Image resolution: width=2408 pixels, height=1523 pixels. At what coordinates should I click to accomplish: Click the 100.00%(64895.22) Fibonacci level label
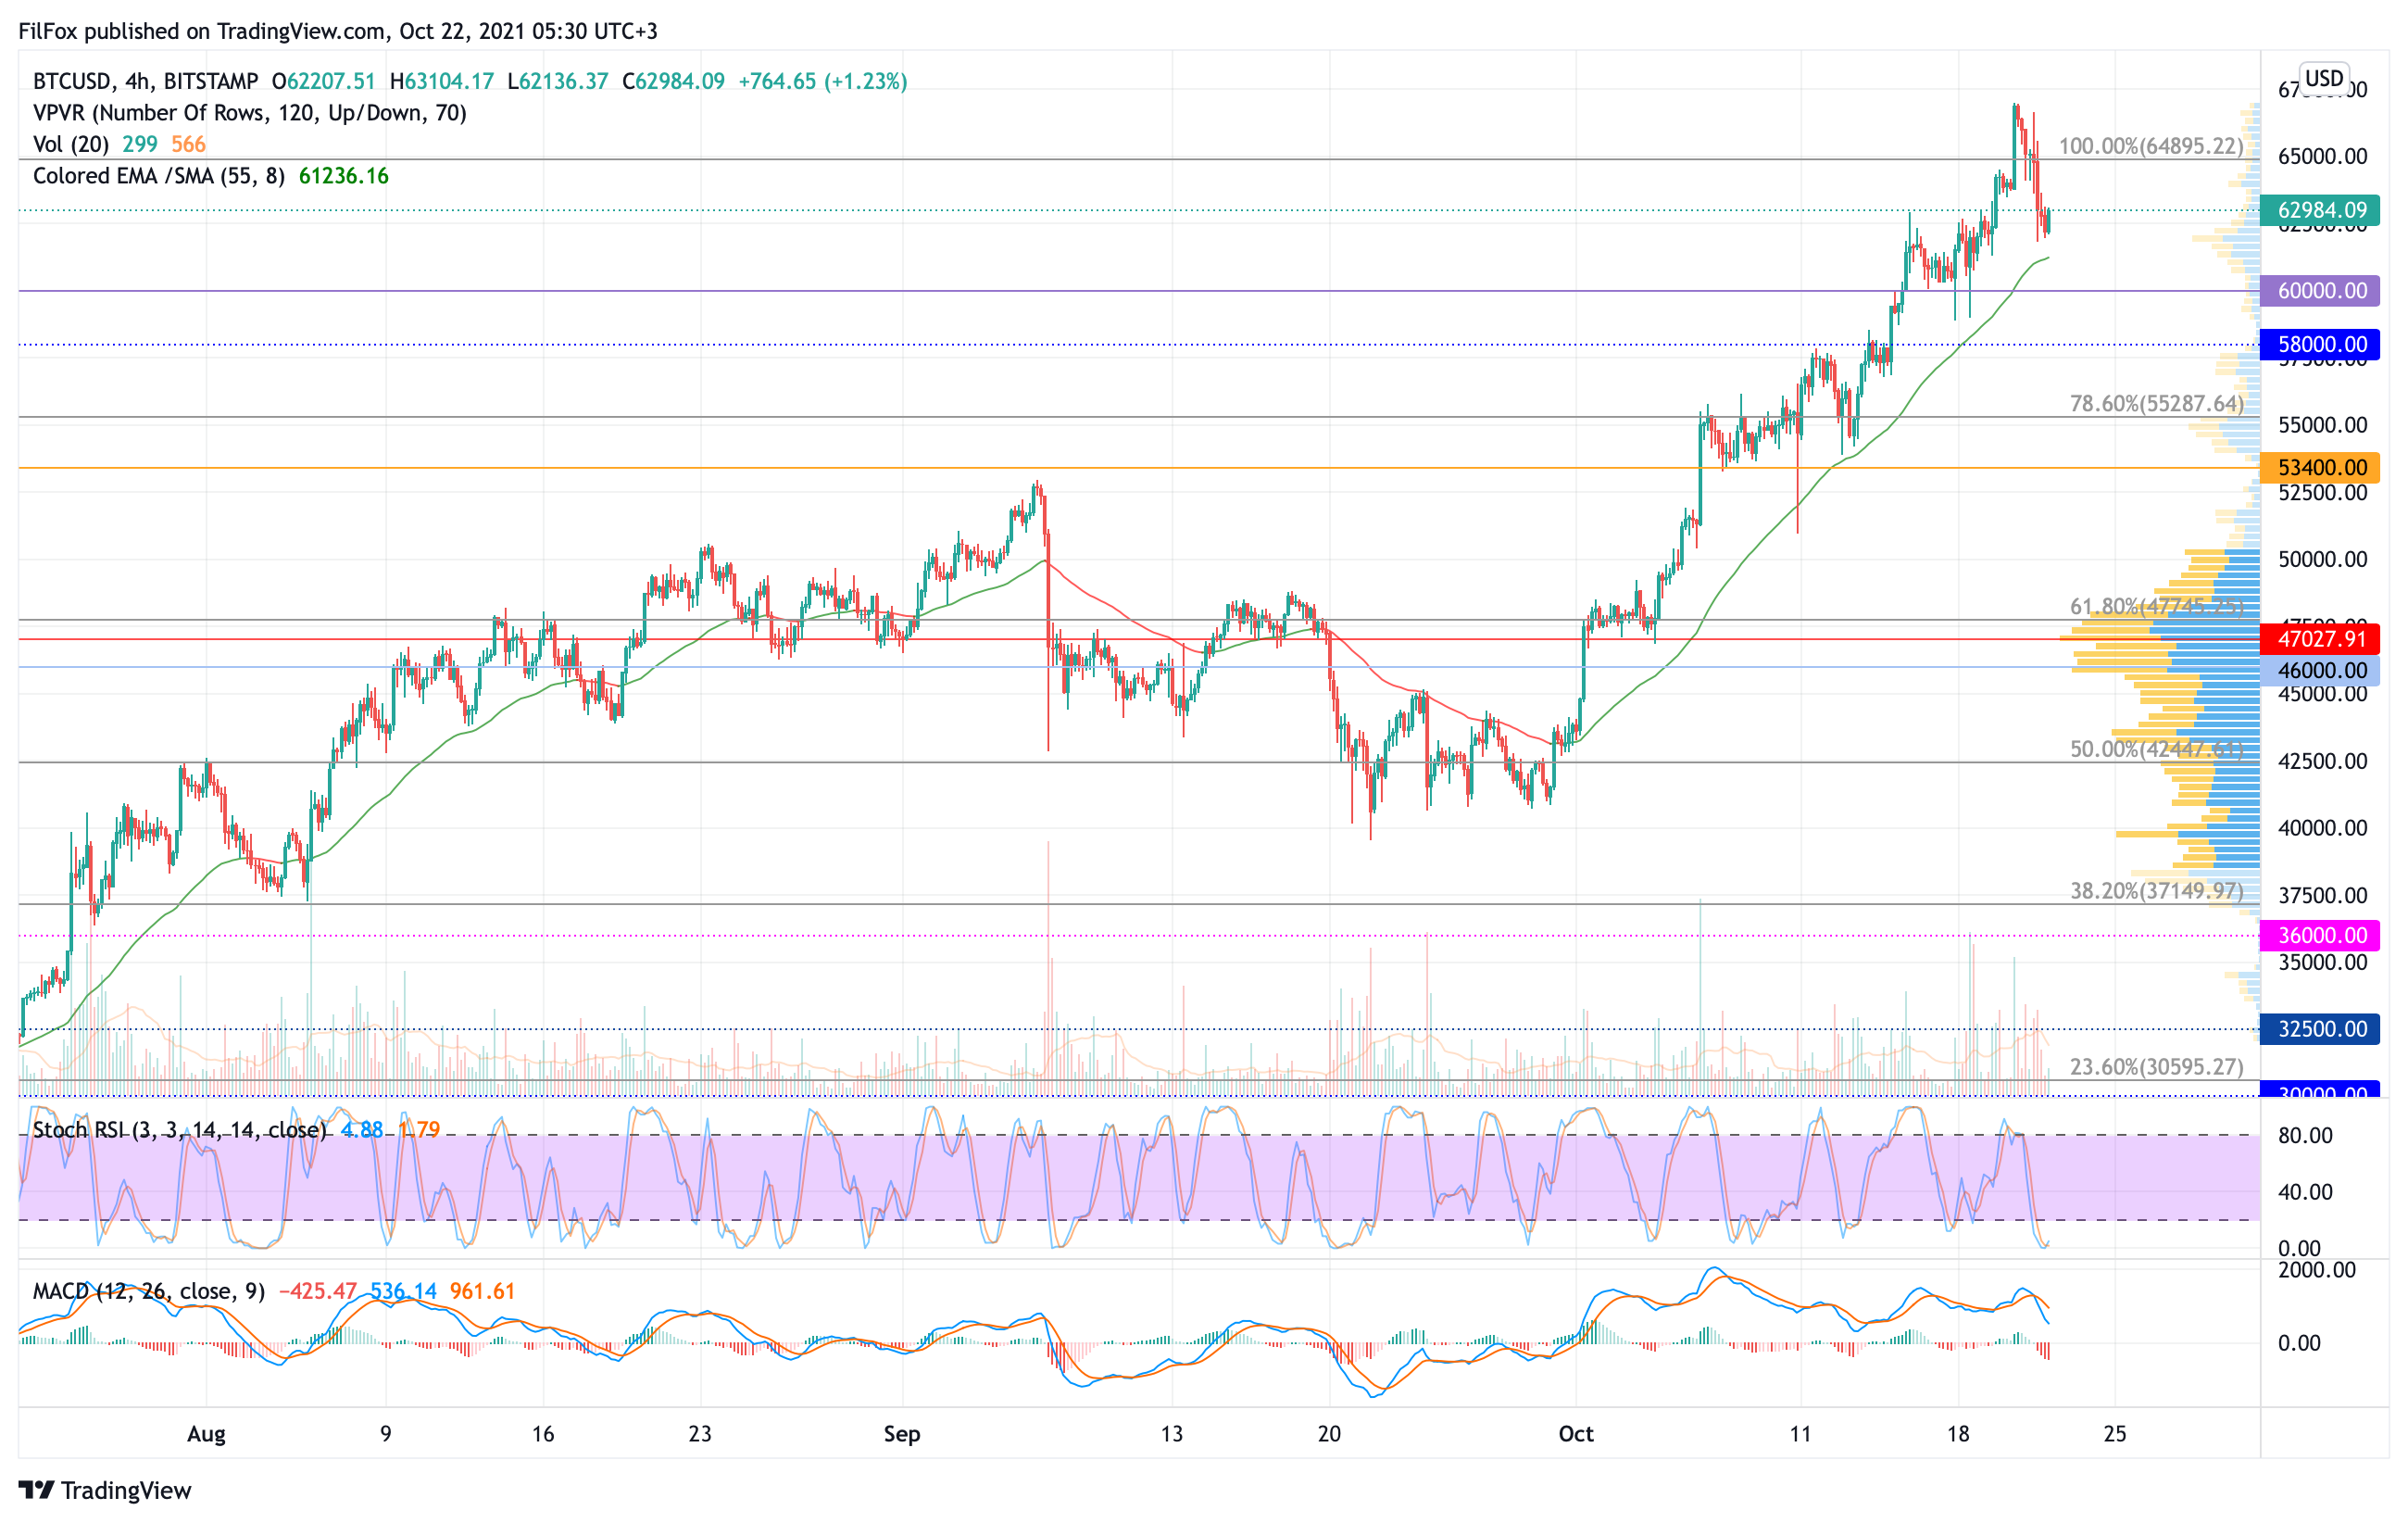[2150, 147]
